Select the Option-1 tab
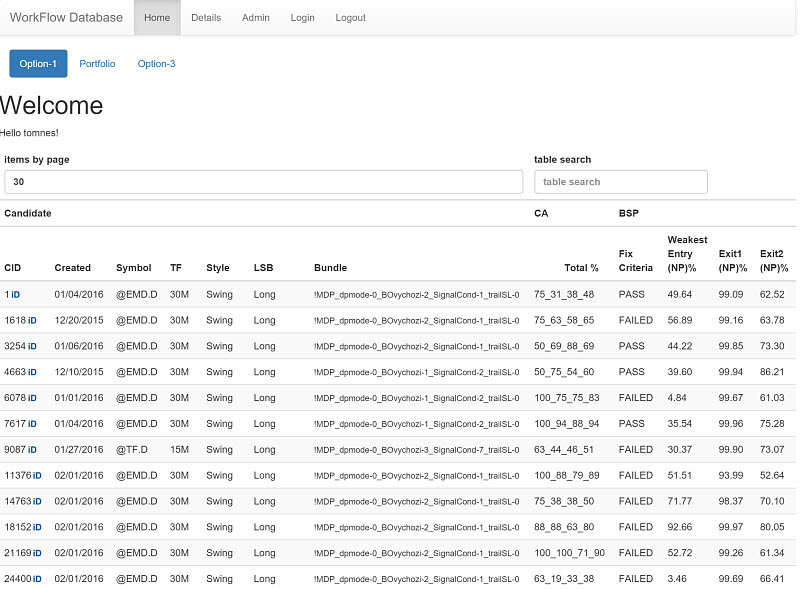 click(38, 64)
